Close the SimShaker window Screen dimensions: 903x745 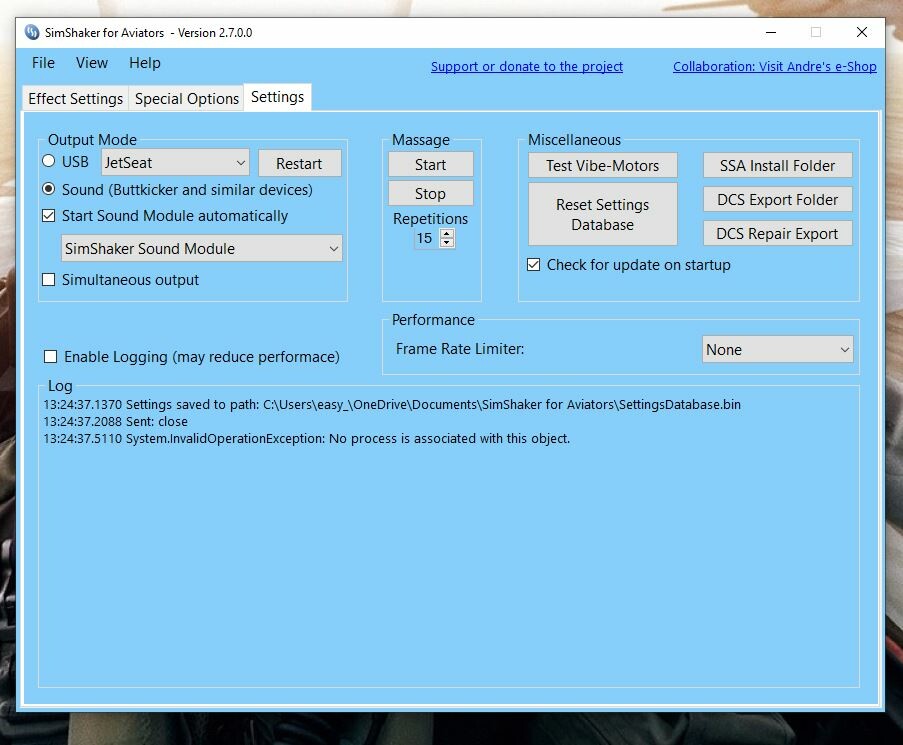point(862,32)
